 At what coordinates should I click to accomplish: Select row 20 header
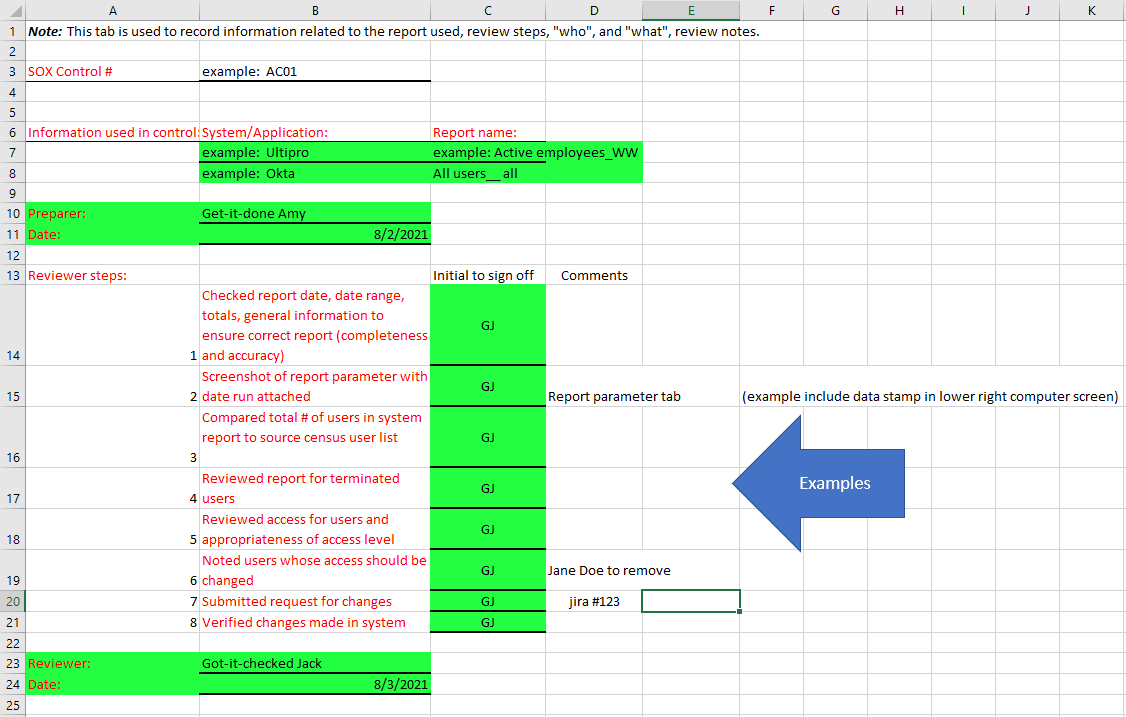click(x=12, y=601)
